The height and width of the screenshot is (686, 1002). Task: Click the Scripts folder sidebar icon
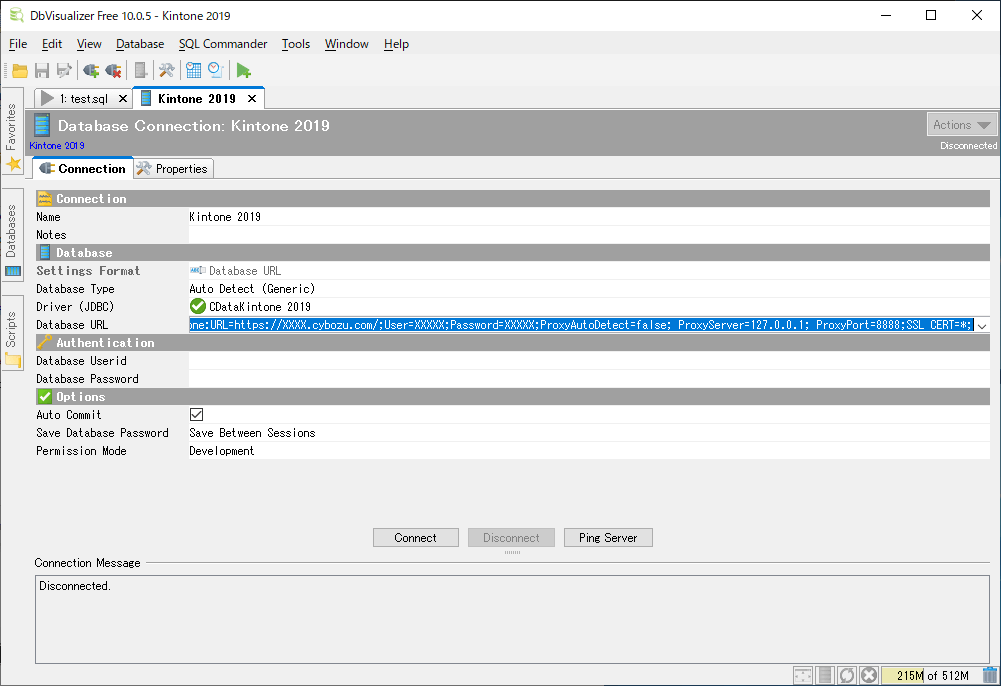(x=13, y=360)
